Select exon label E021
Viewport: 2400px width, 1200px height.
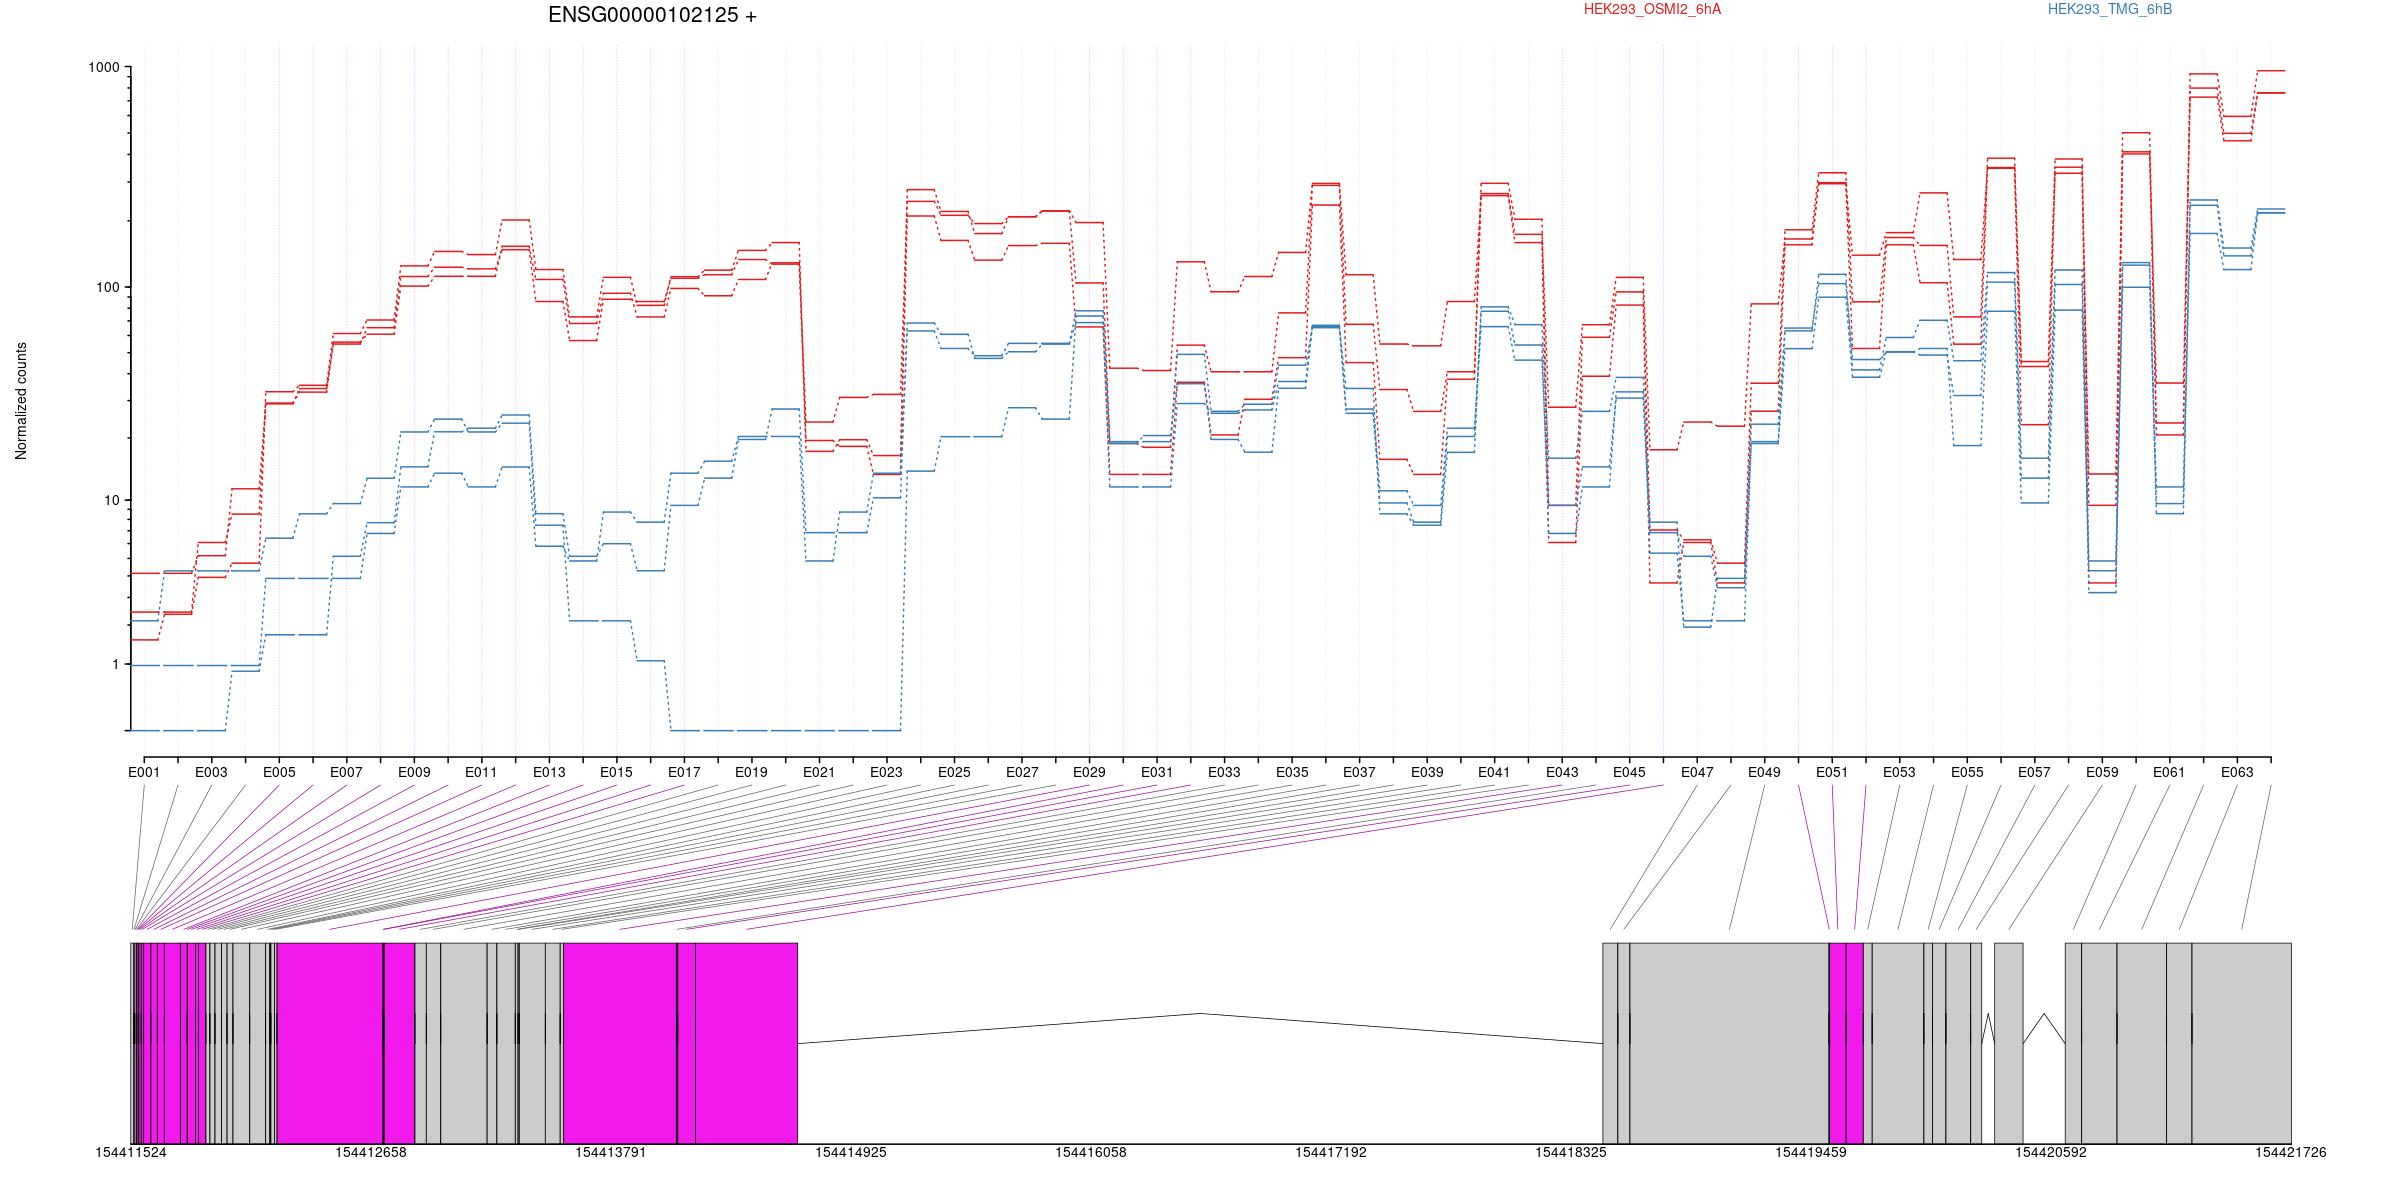(819, 772)
